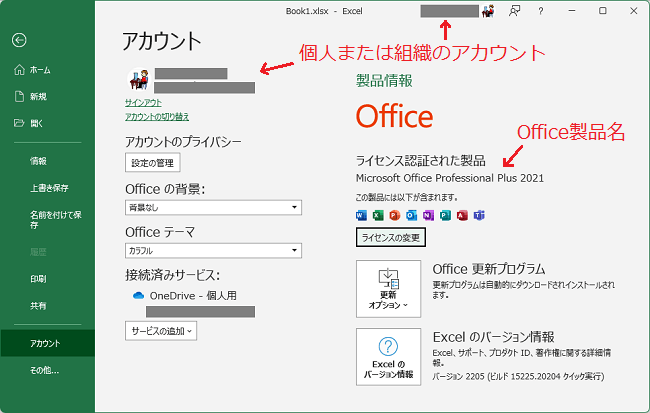Click the 開く folder icon
The width and height of the screenshot is (650, 413).
pos(19,123)
